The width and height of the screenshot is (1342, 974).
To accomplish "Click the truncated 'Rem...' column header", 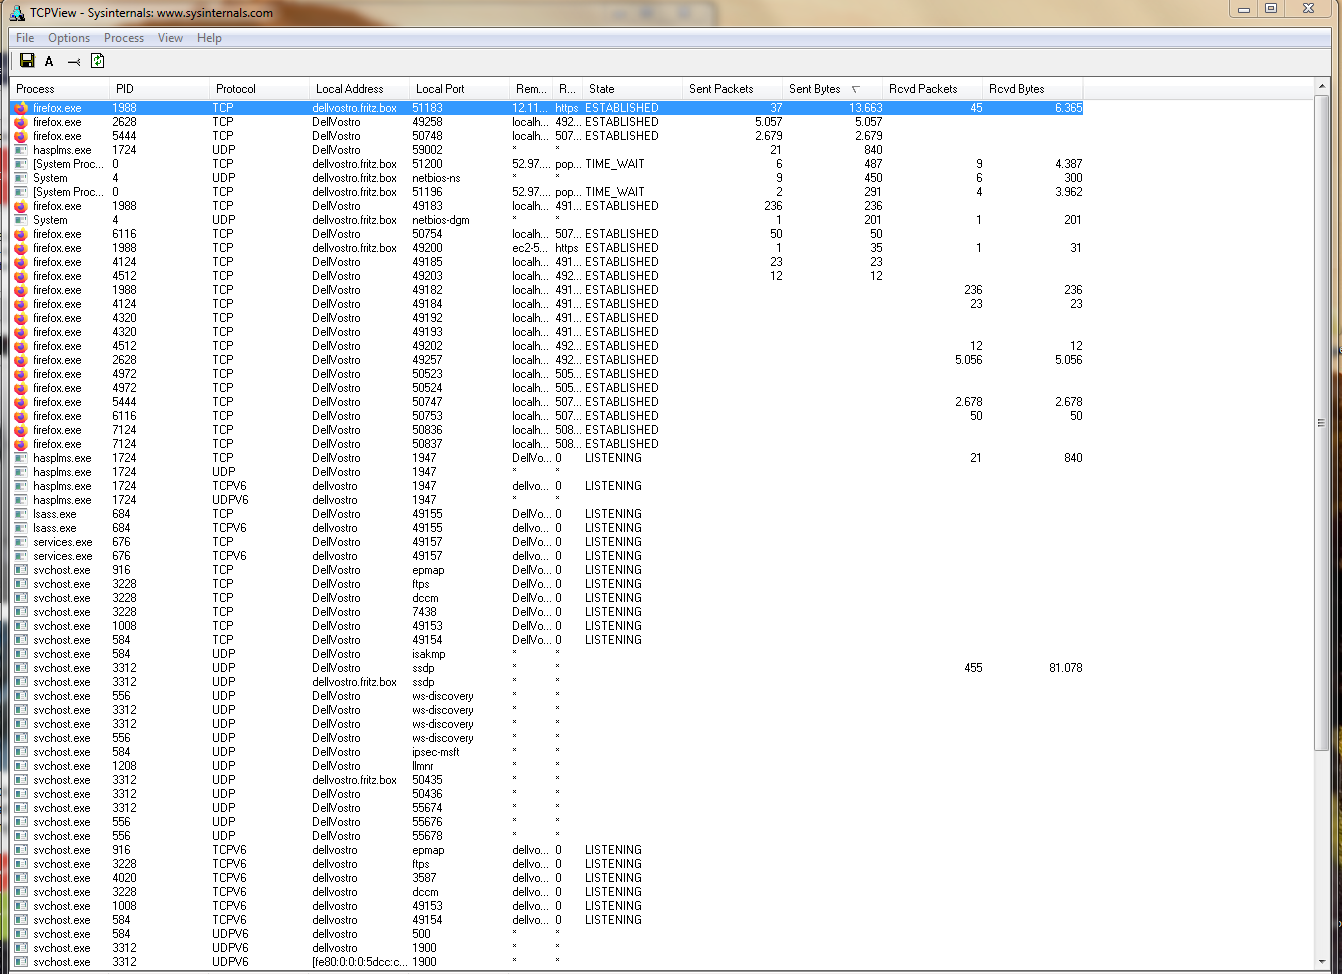I will coord(531,89).
